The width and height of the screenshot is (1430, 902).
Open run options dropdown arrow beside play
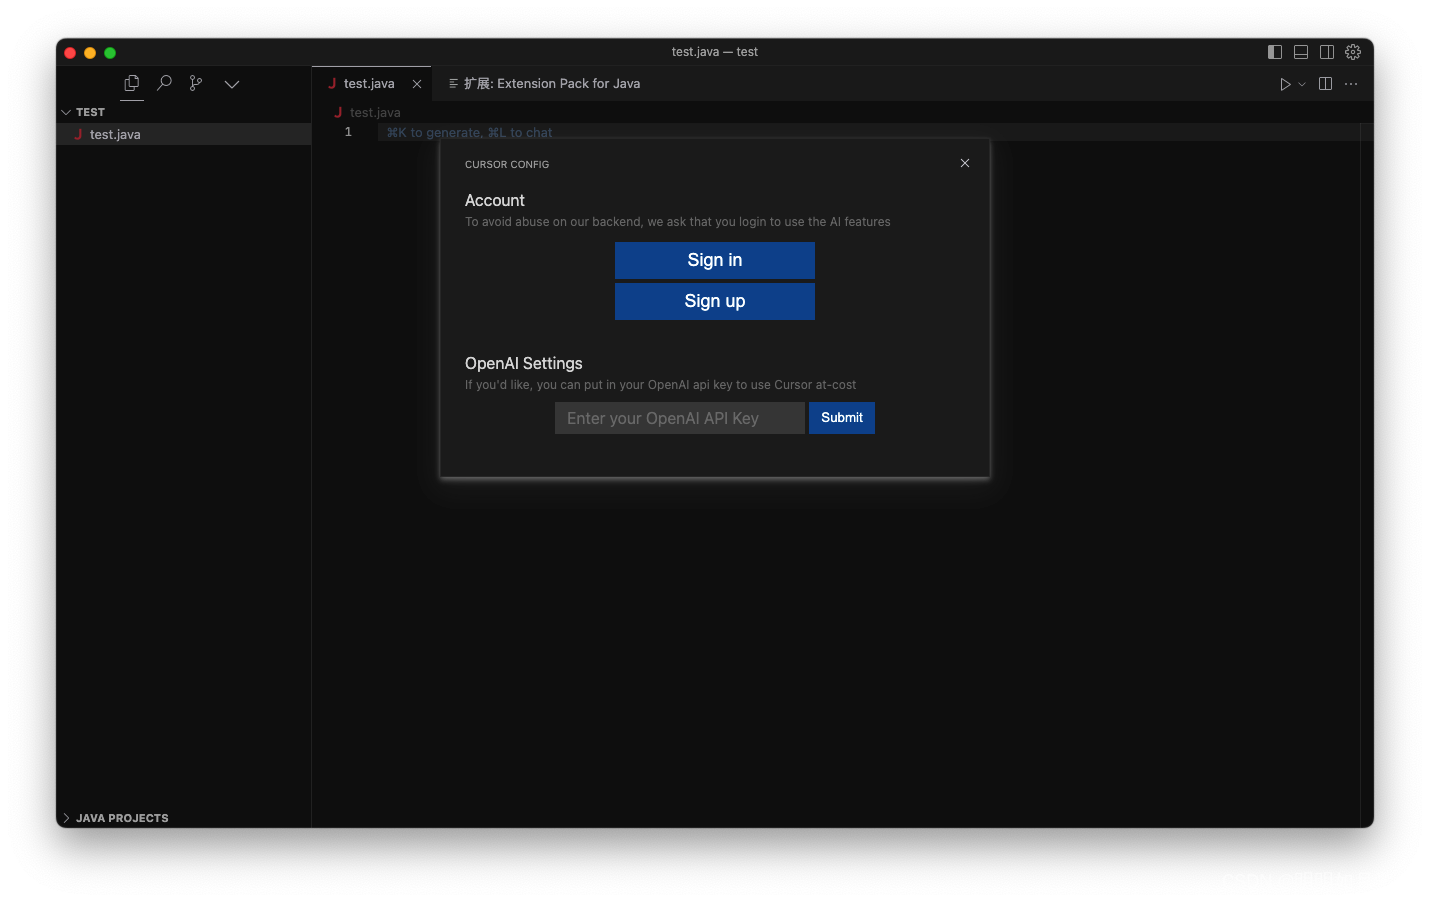click(1302, 85)
